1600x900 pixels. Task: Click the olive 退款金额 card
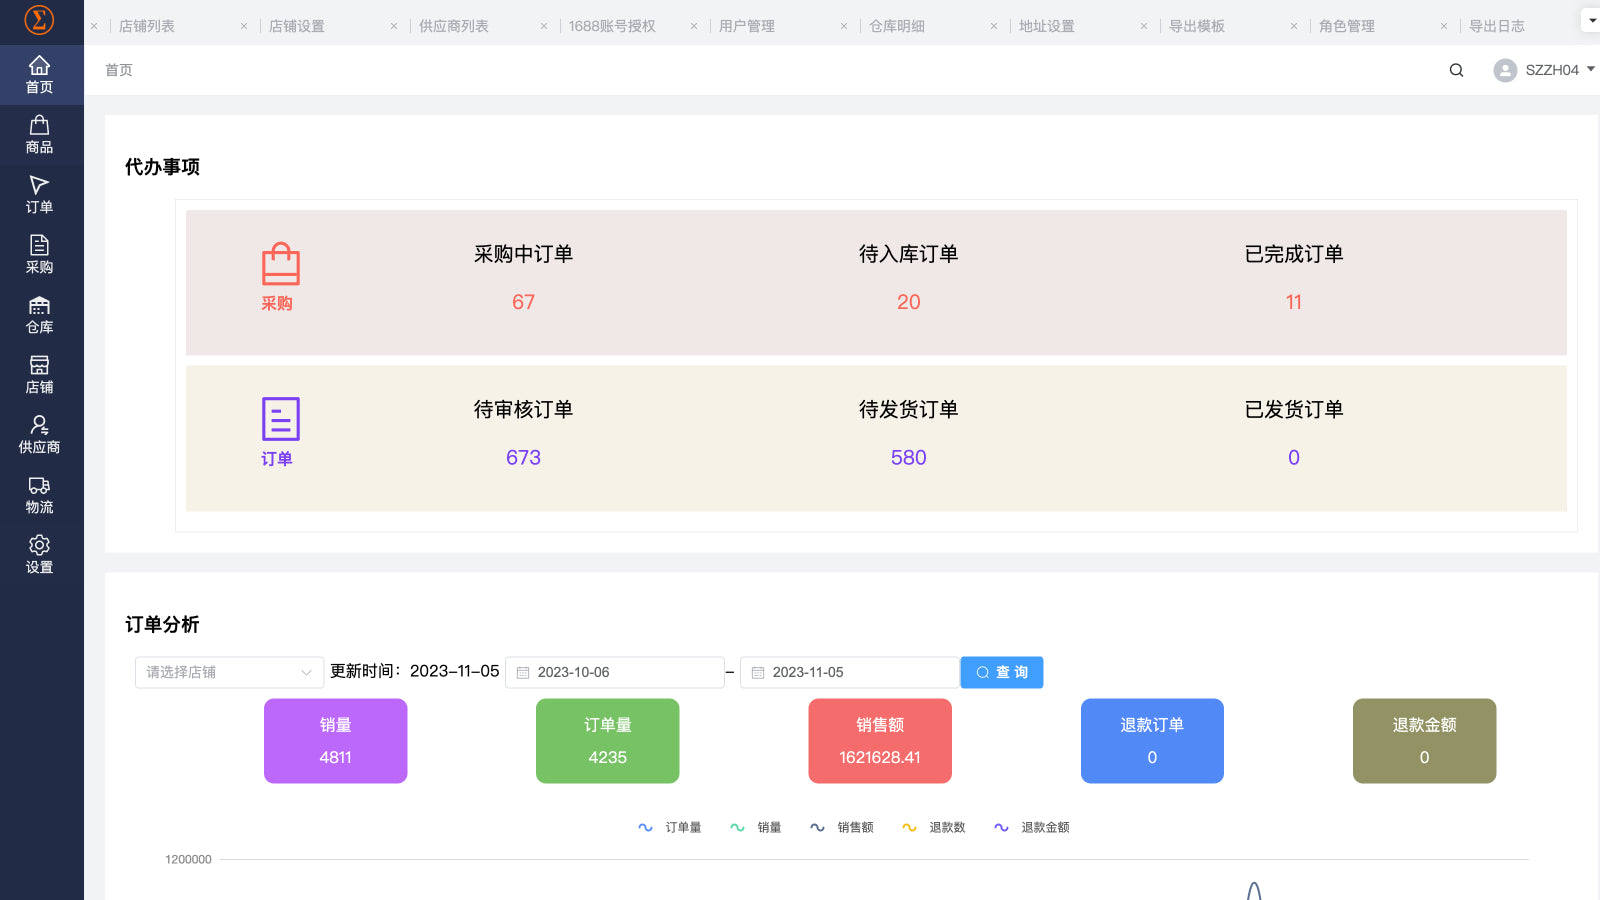(1425, 741)
